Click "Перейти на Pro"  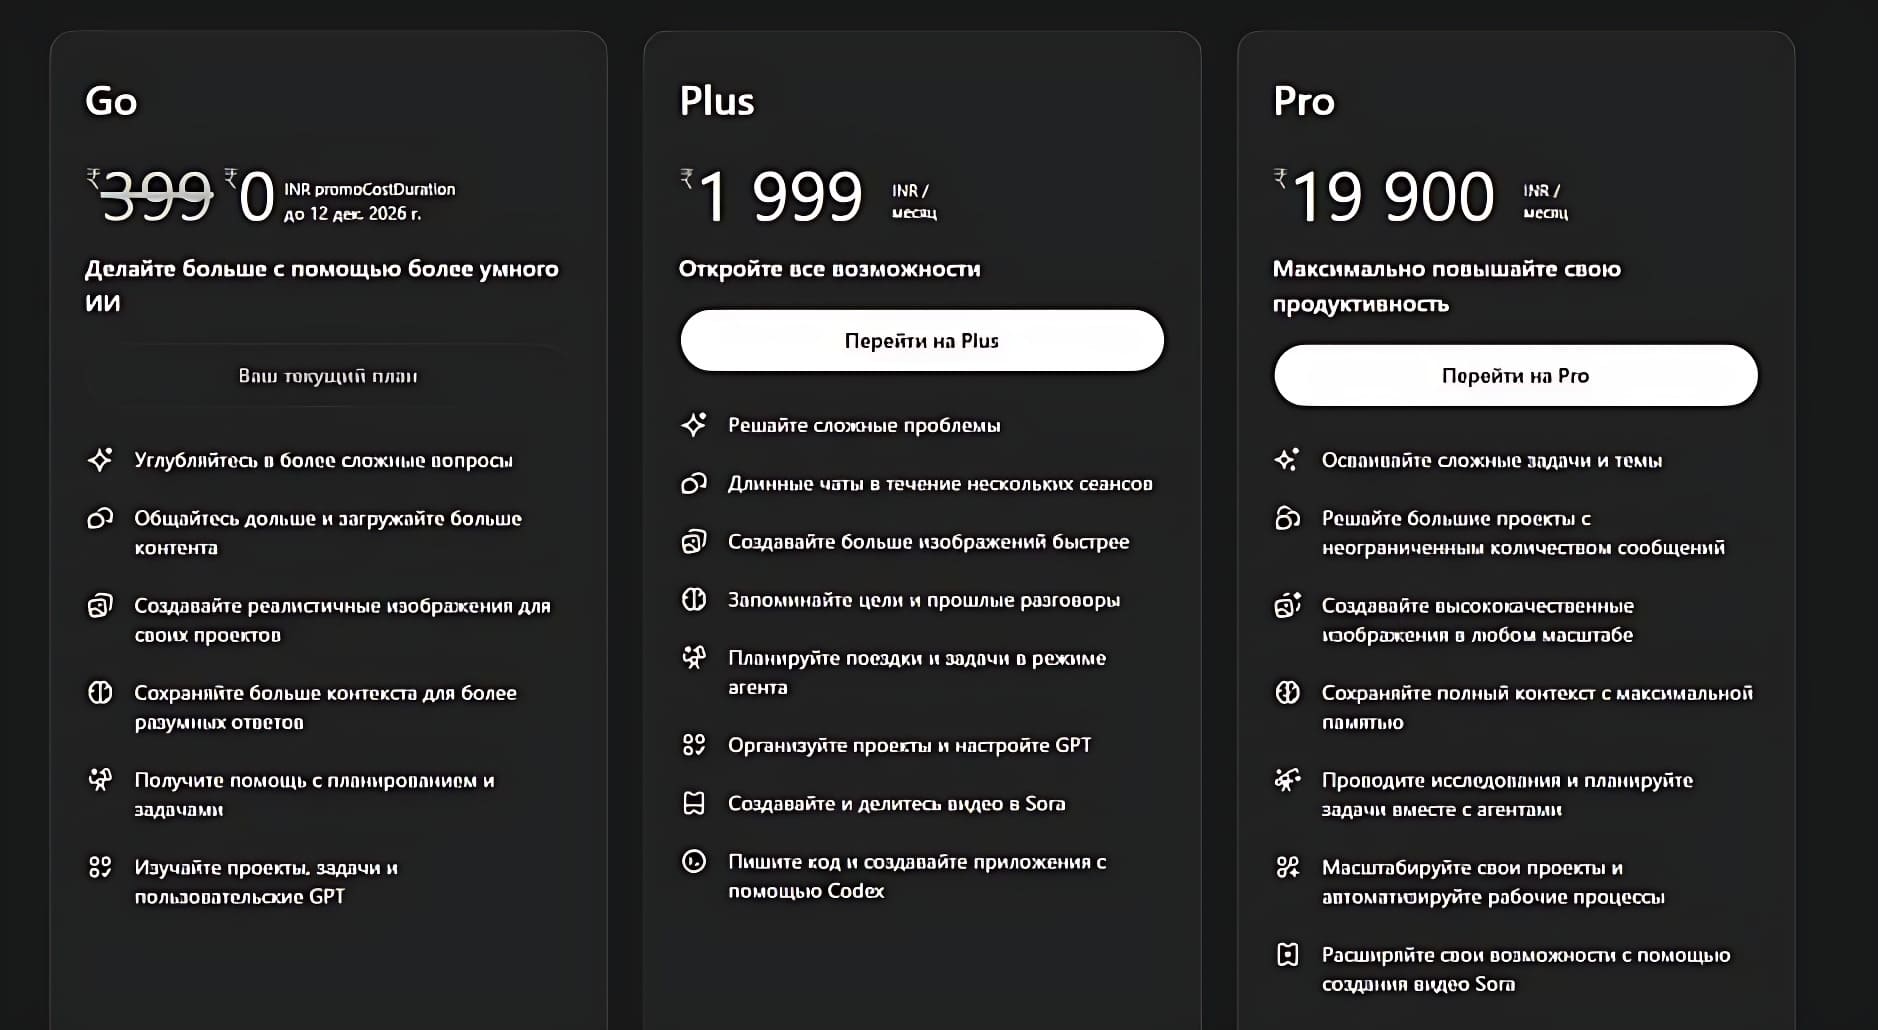(1514, 375)
